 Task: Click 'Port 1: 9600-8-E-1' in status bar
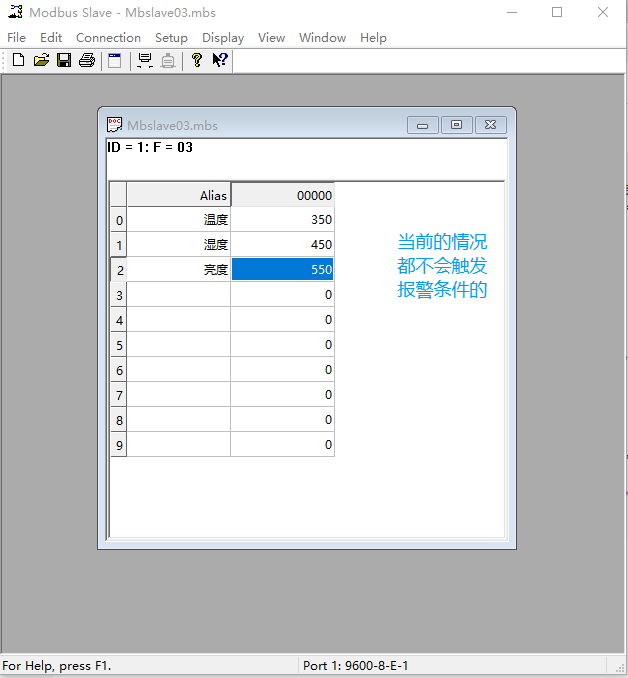click(356, 665)
